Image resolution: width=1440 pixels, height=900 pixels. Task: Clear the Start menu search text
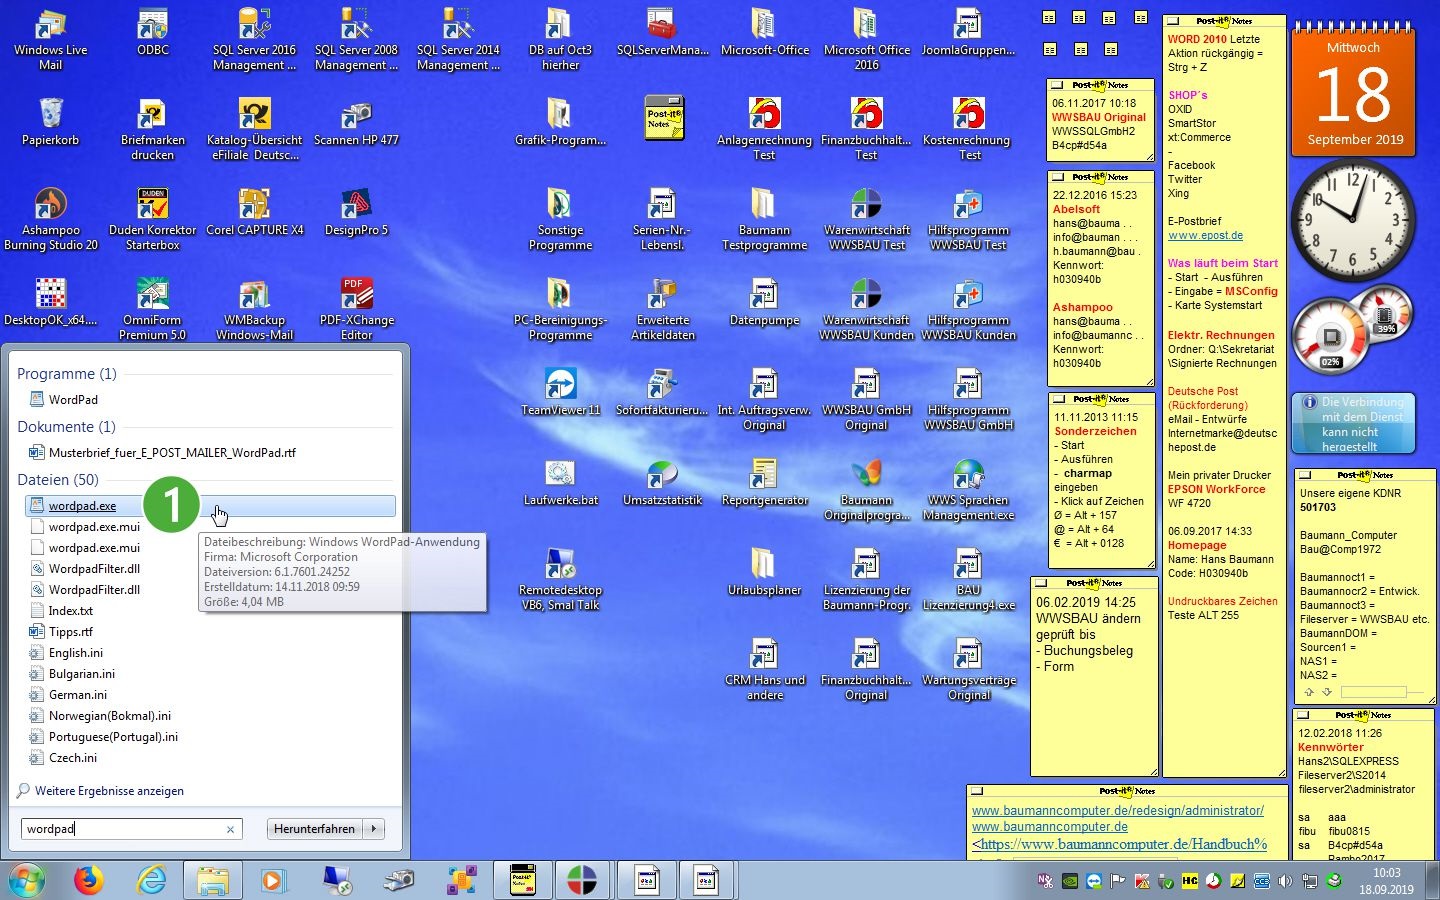pos(230,829)
